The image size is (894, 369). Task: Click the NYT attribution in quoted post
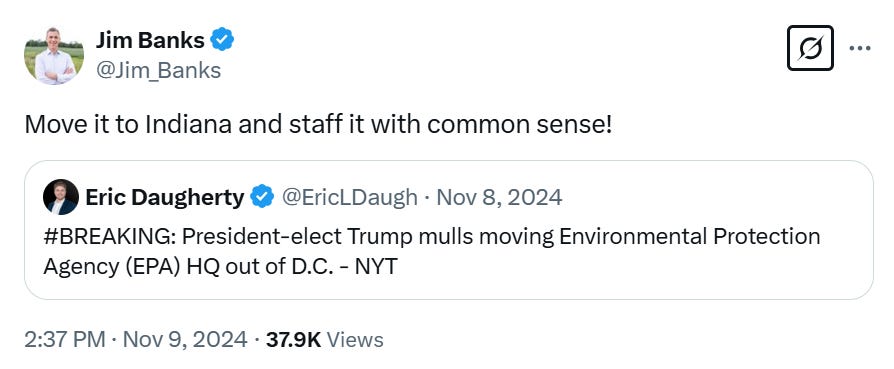376,266
